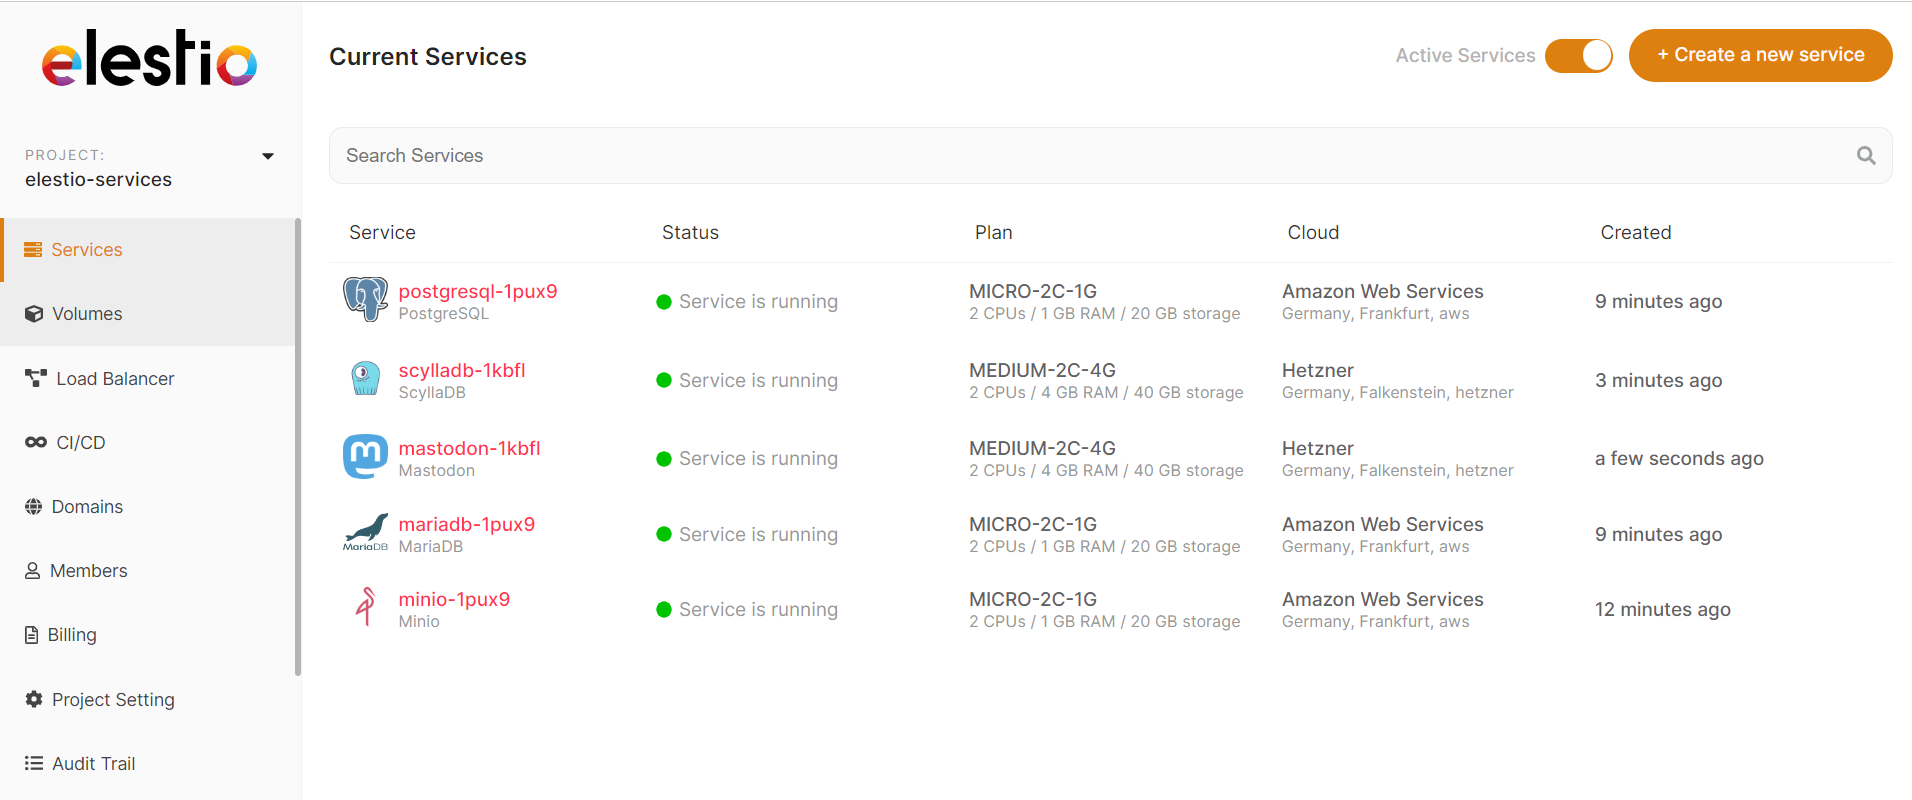Click the Minio flamingo icon

pos(365,607)
